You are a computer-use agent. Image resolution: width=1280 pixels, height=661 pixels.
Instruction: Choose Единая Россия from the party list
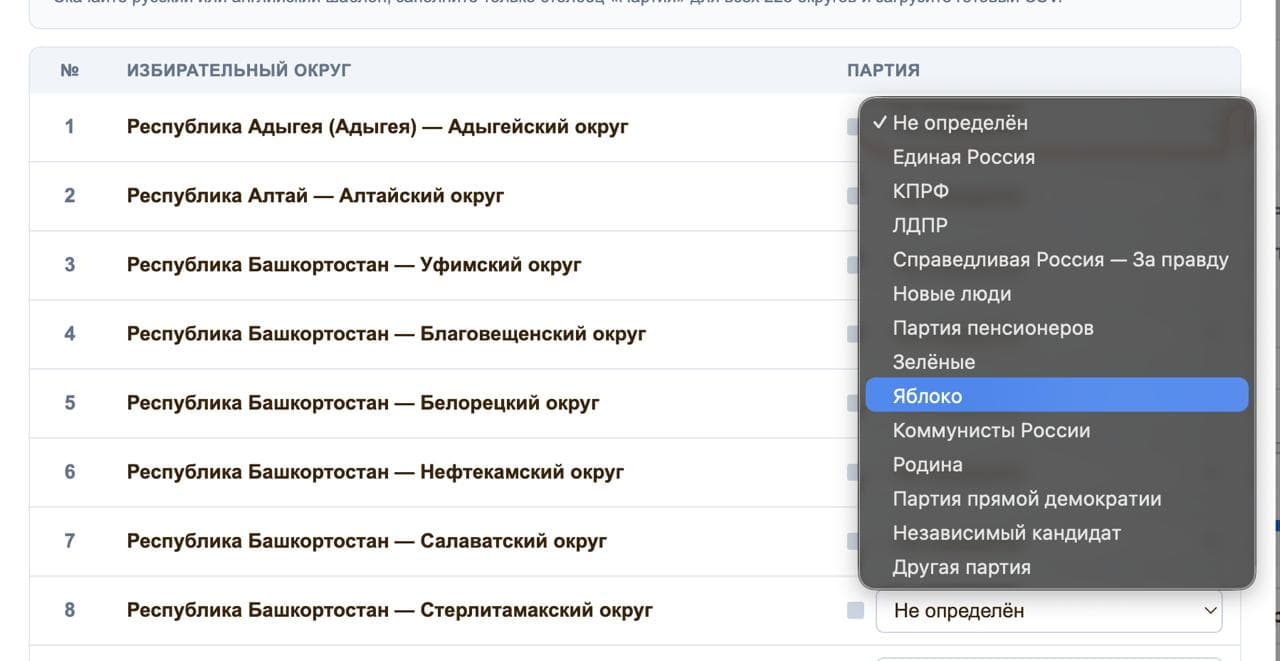pos(1057,157)
